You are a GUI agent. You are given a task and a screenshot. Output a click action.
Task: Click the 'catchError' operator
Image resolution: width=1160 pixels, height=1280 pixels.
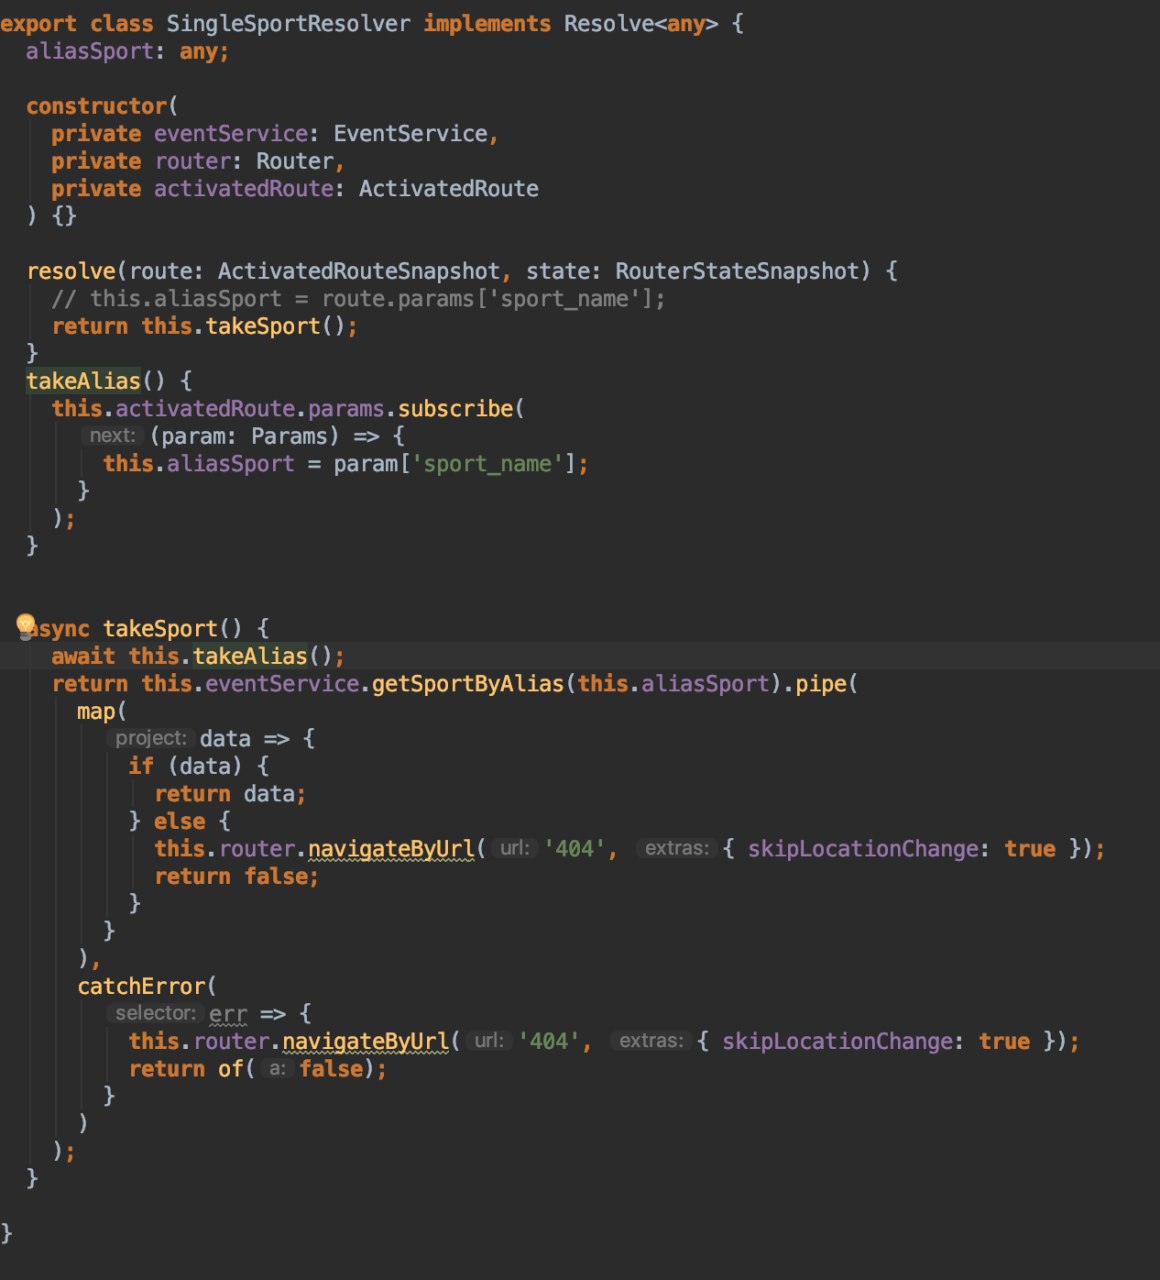[141, 986]
